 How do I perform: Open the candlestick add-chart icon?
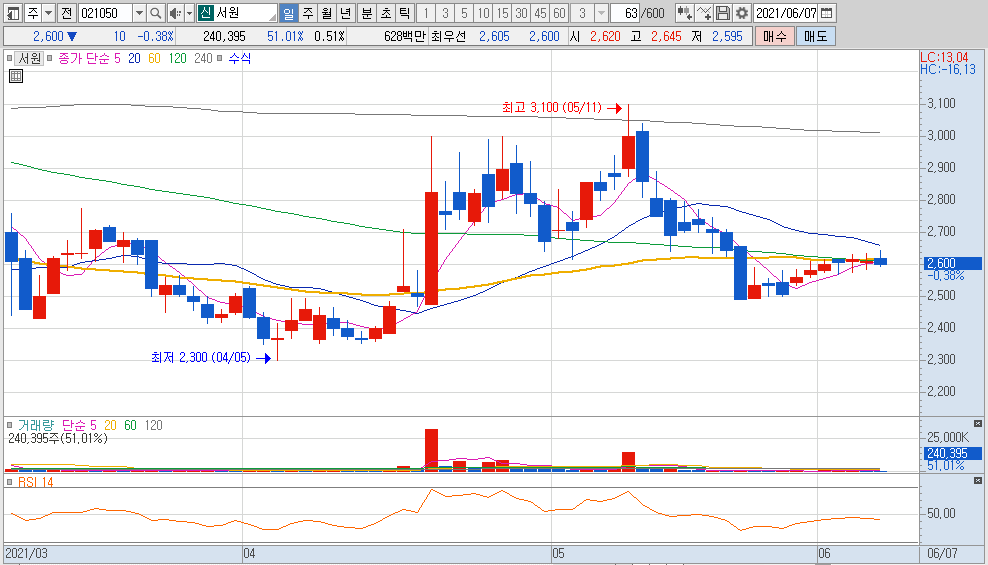(684, 13)
